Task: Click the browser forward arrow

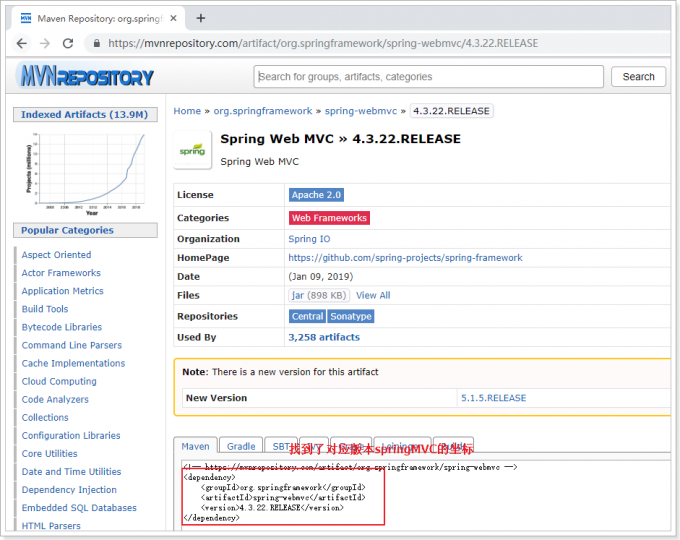Action: (43, 43)
